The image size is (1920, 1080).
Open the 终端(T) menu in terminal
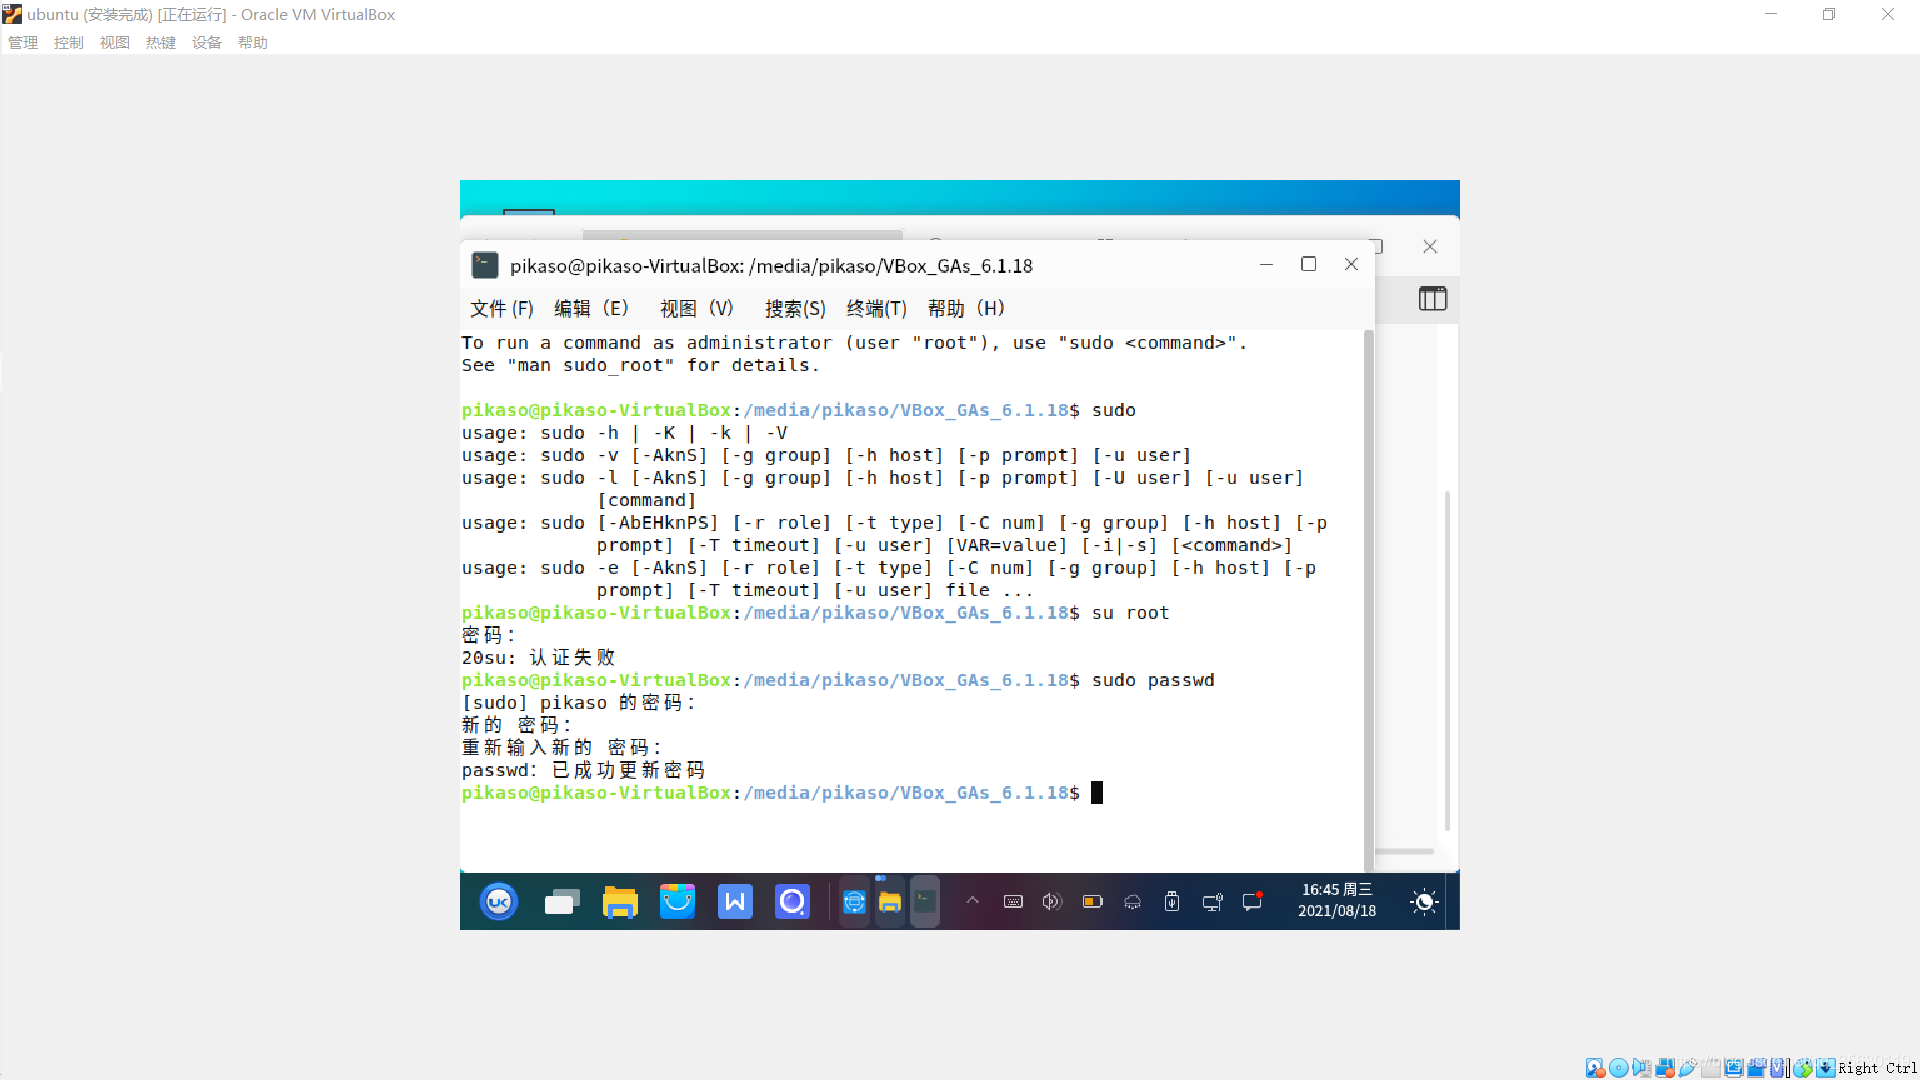coord(876,309)
